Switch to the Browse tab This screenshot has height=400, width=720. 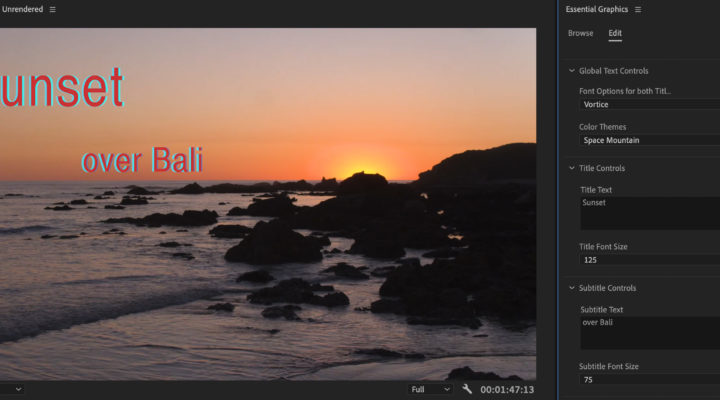tap(580, 33)
